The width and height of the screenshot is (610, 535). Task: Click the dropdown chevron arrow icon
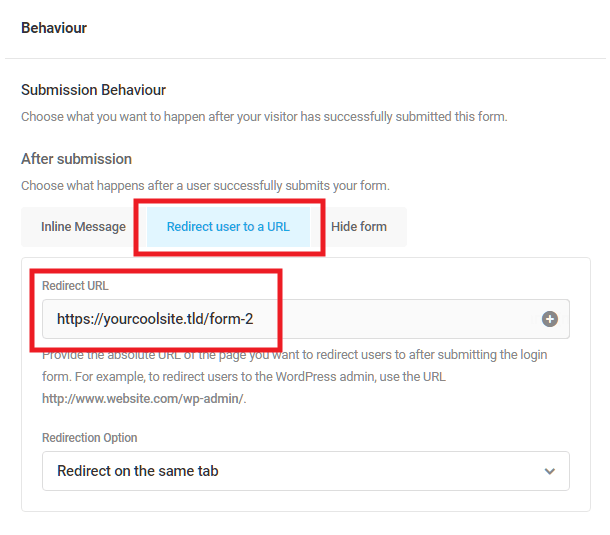pyautogui.click(x=549, y=471)
